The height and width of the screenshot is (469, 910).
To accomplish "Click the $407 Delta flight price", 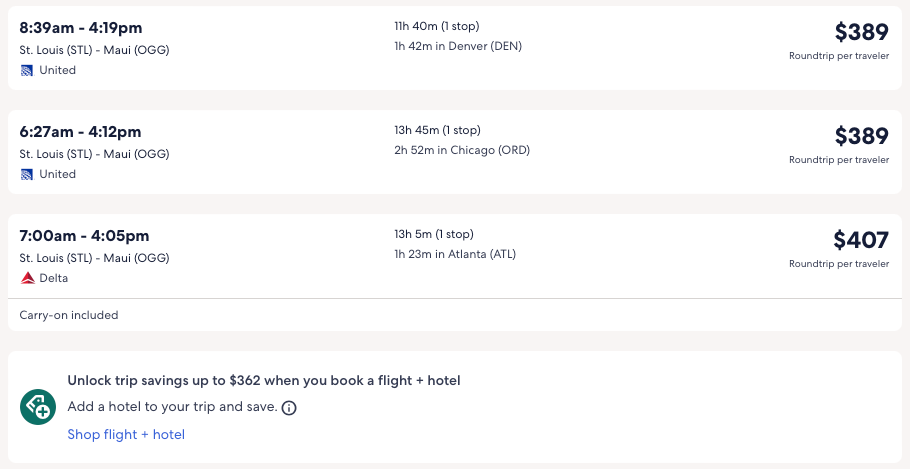I will (x=861, y=240).
